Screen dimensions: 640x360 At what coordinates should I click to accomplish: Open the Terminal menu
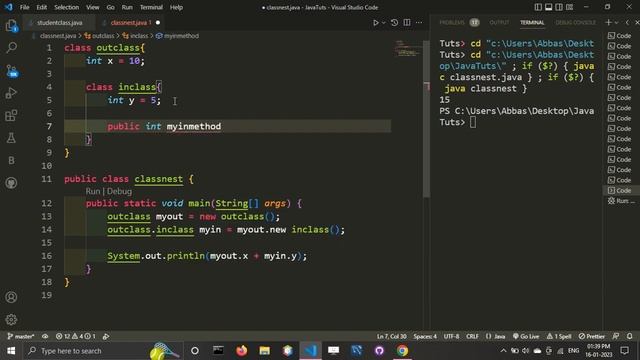pos(151,7)
